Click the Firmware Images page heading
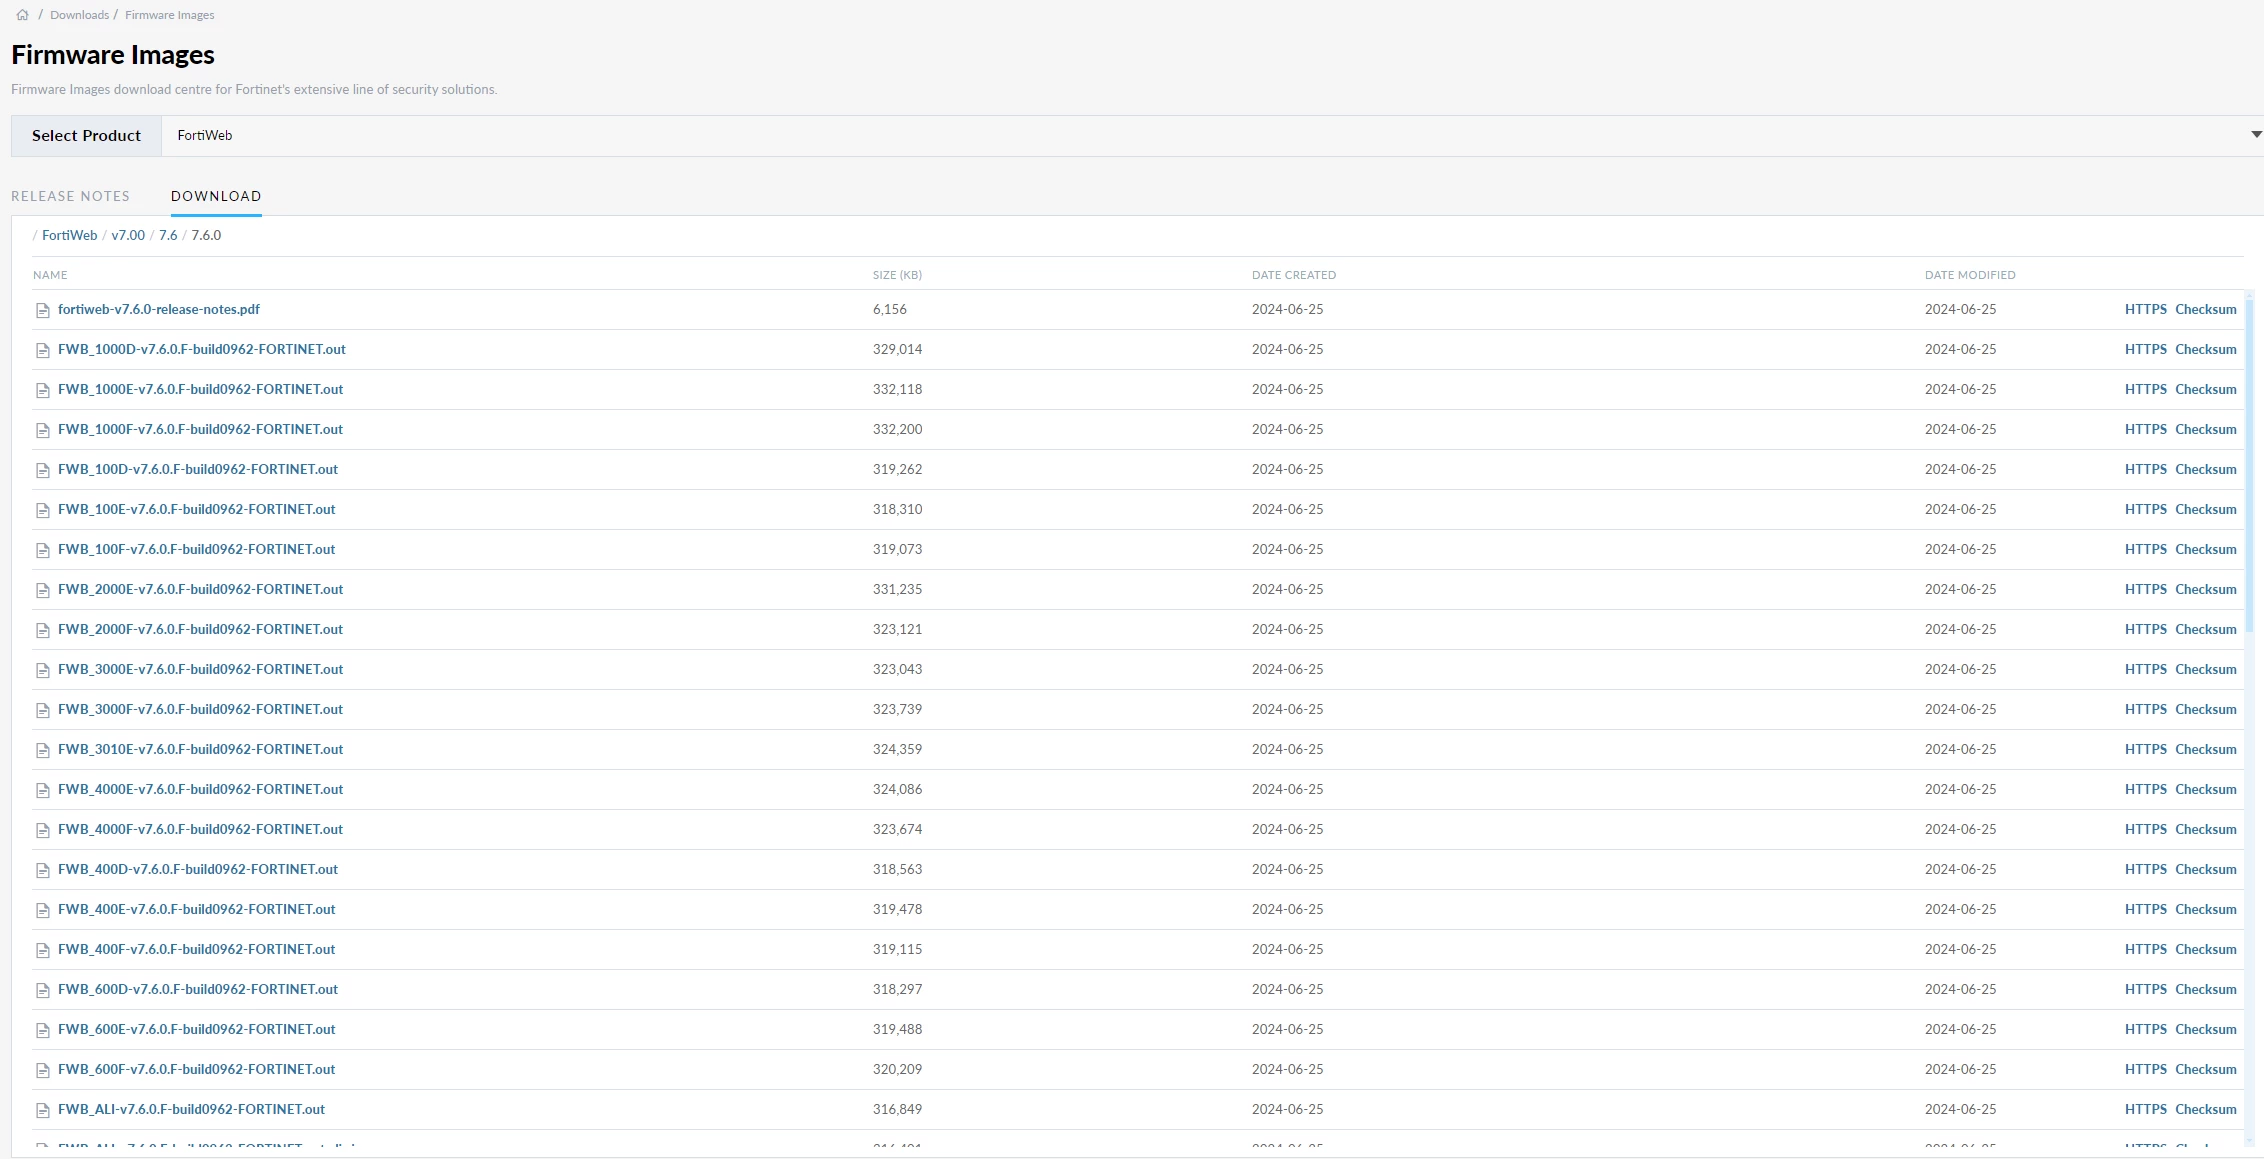 [113, 55]
